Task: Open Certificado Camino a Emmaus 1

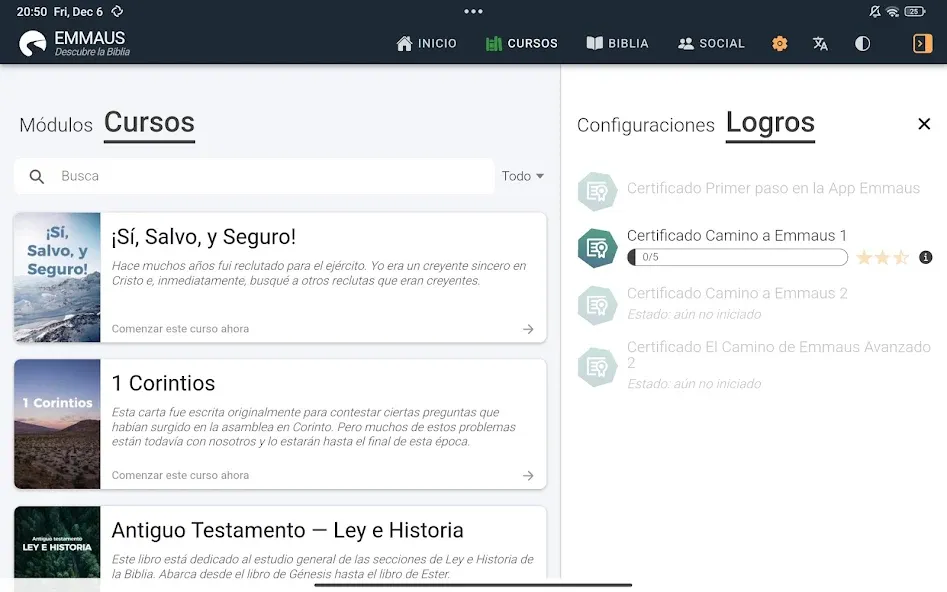Action: pos(736,236)
